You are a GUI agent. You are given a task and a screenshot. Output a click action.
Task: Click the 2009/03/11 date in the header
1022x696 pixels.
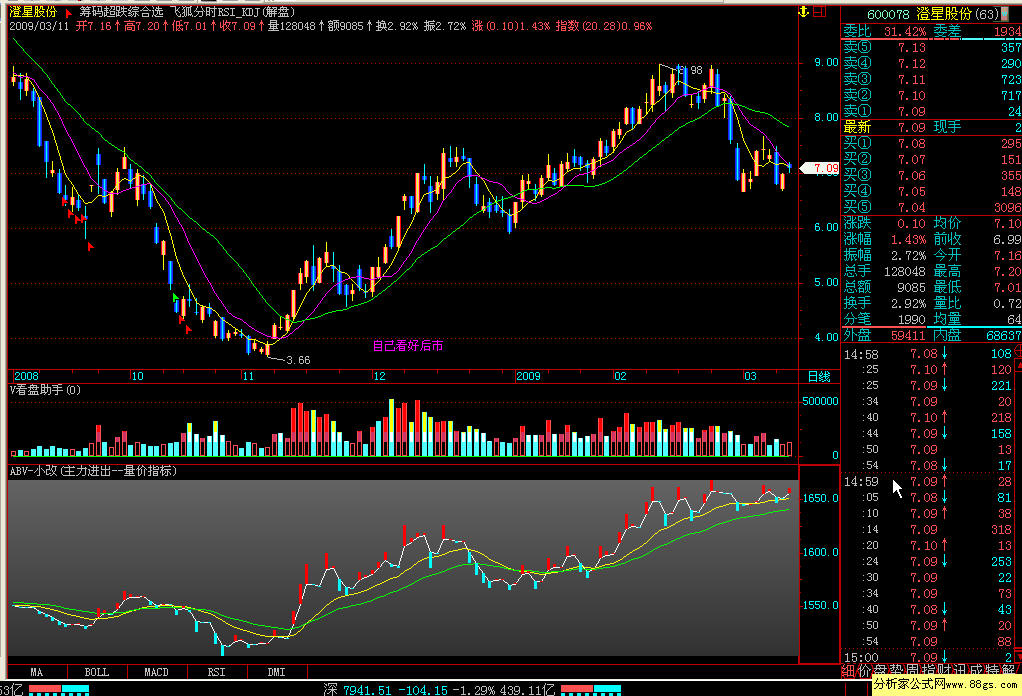coord(39,26)
